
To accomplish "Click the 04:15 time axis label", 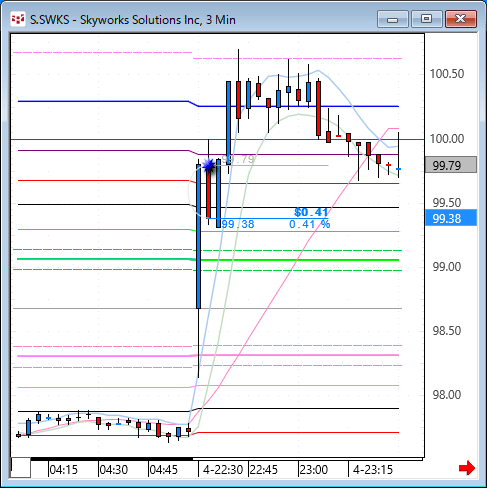I will [64, 470].
